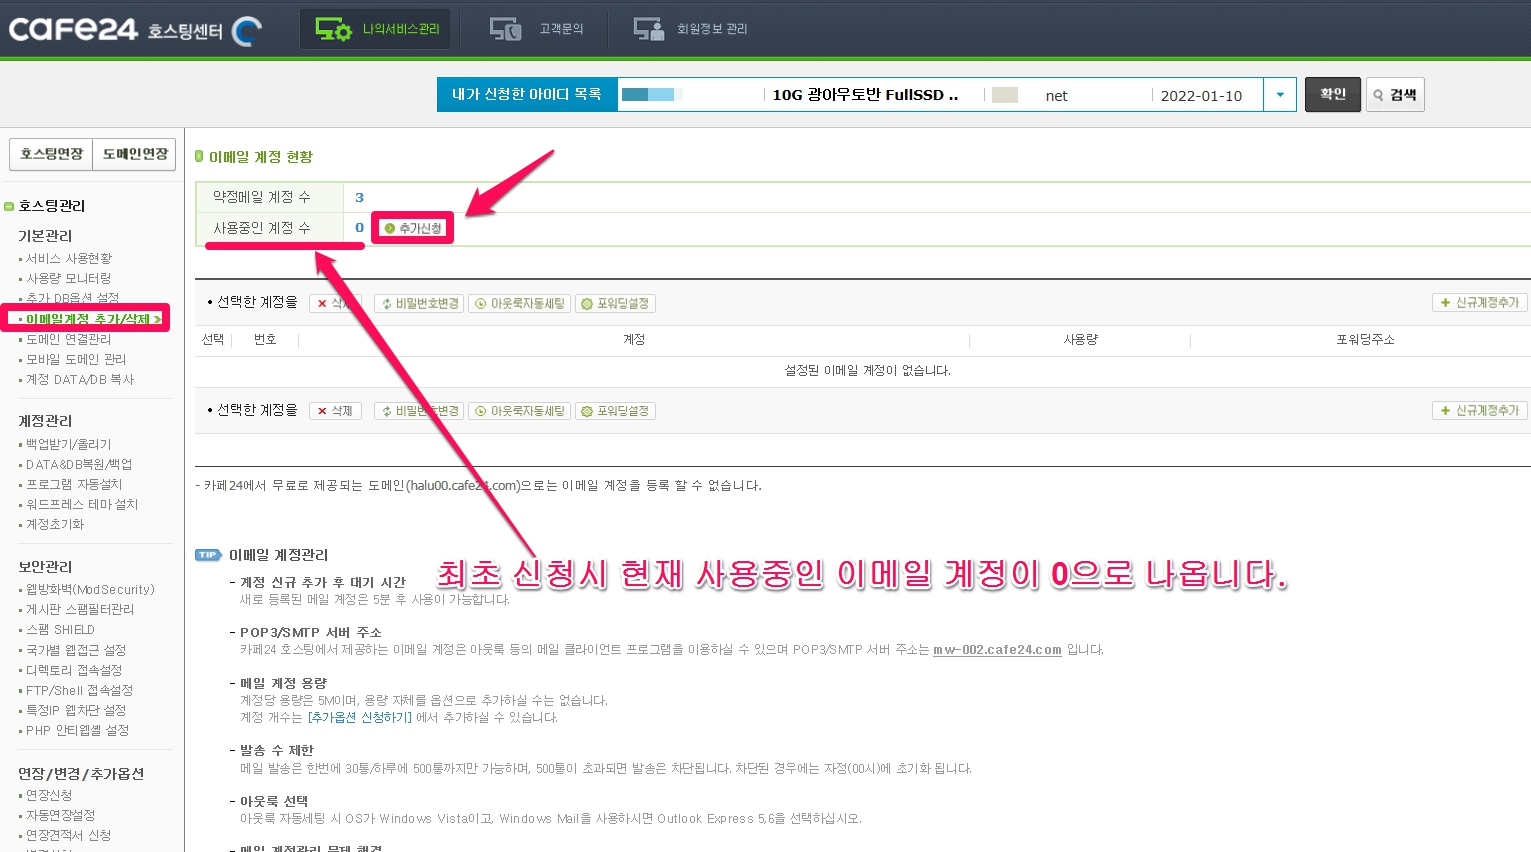Switch to the 도메인연장 tab

(x=135, y=154)
